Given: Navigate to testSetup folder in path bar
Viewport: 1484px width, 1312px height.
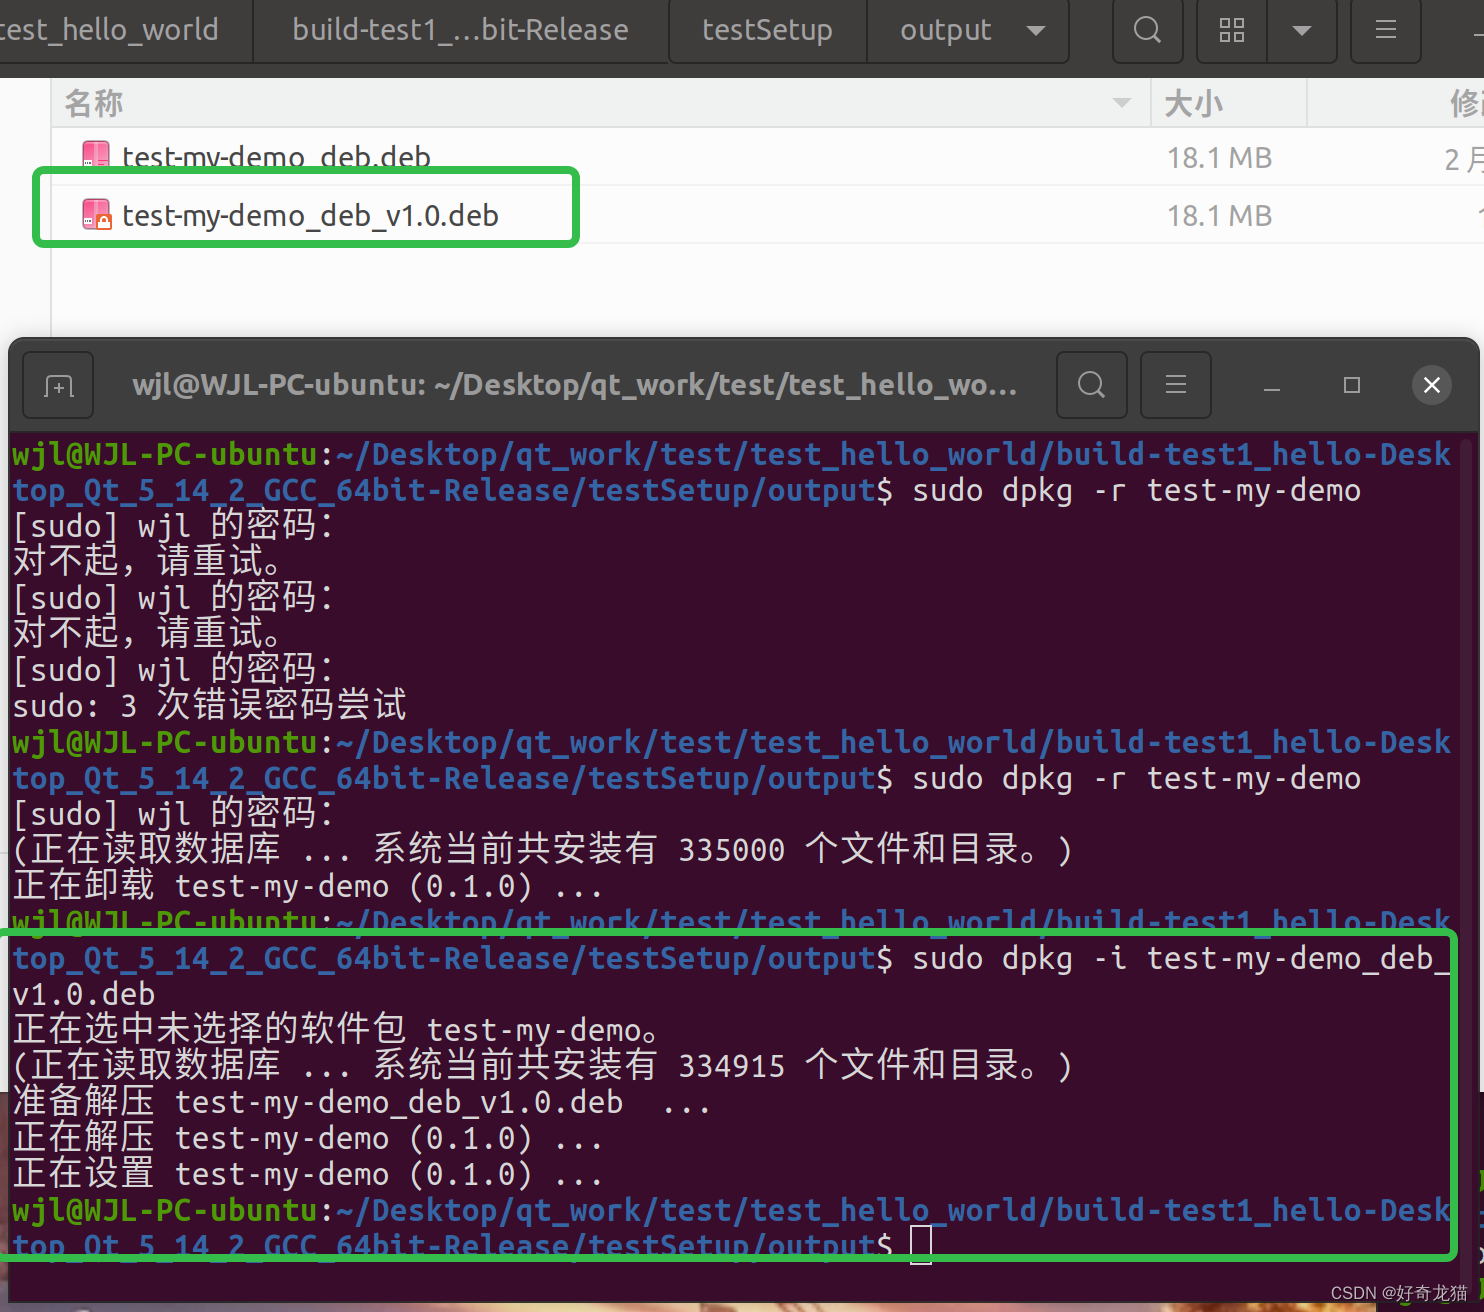Looking at the screenshot, I should 767,30.
